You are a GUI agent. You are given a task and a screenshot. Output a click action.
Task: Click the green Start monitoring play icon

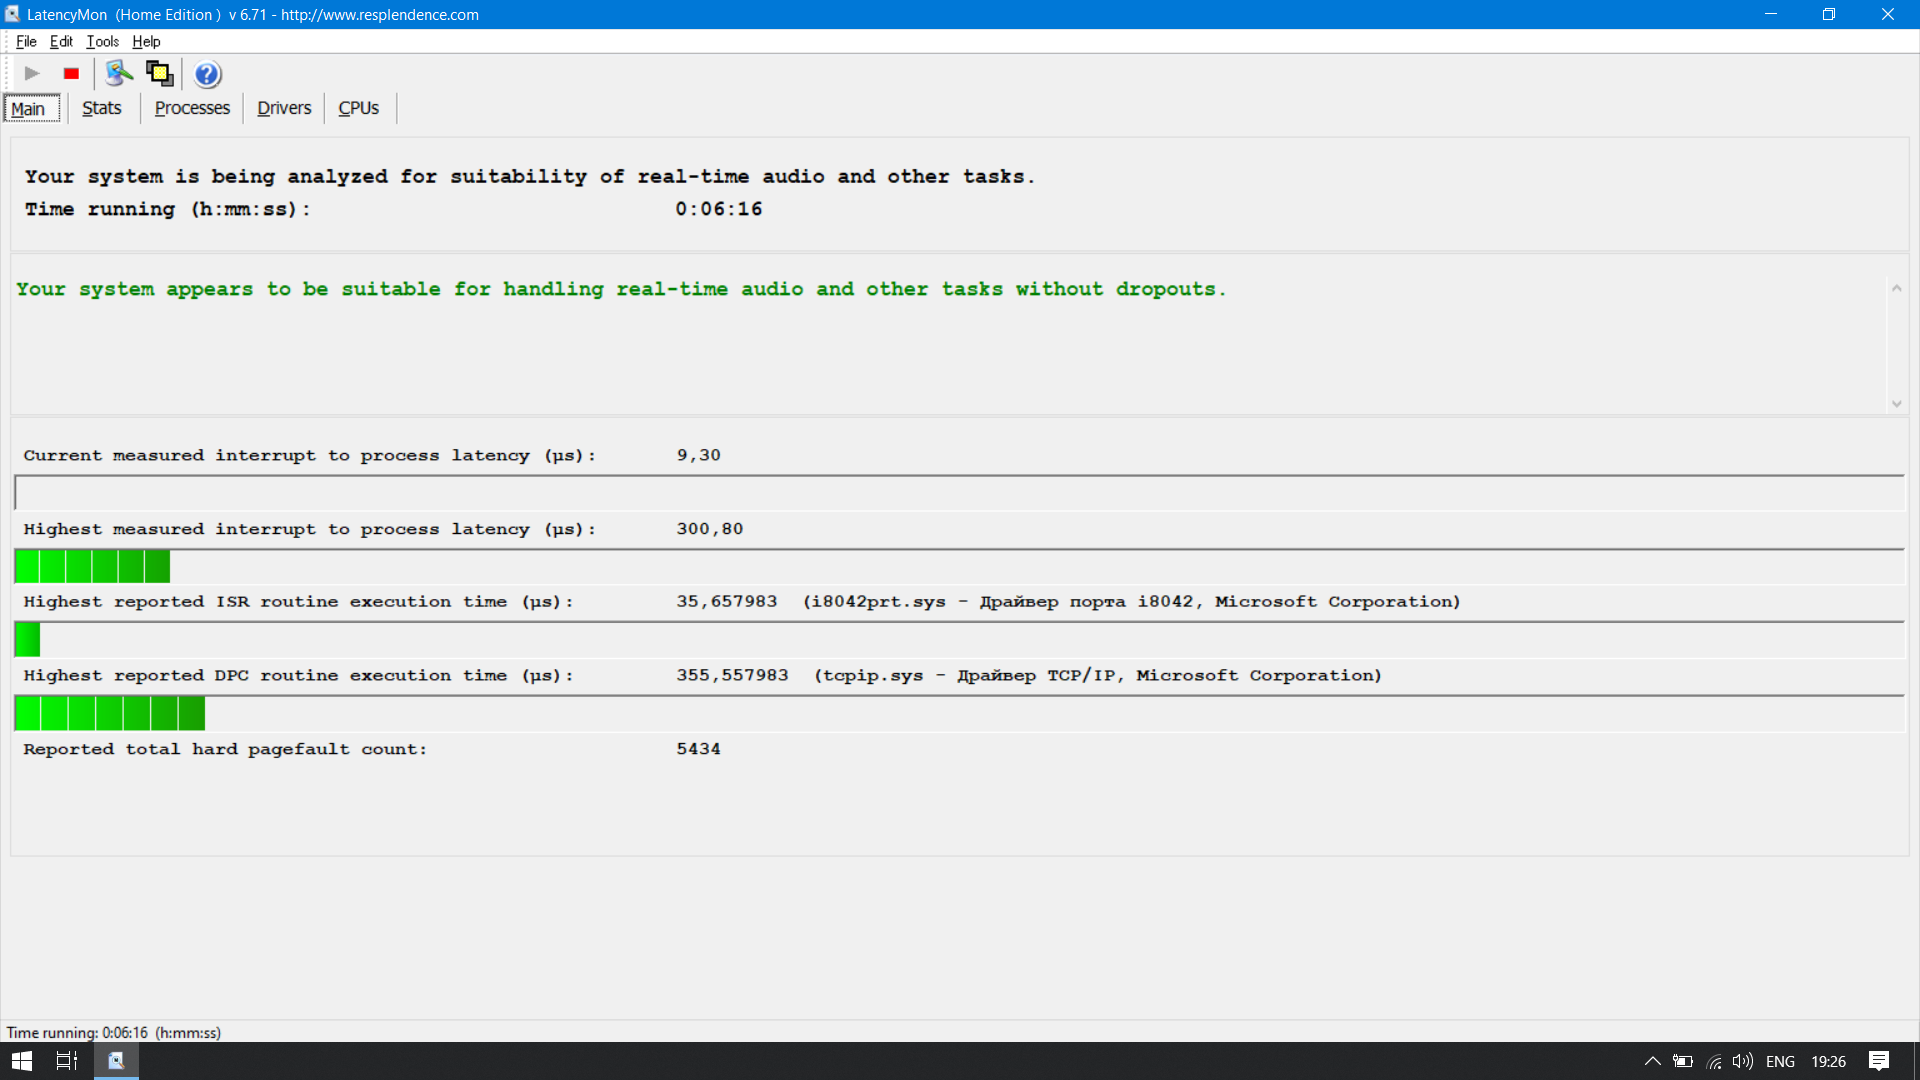point(32,73)
